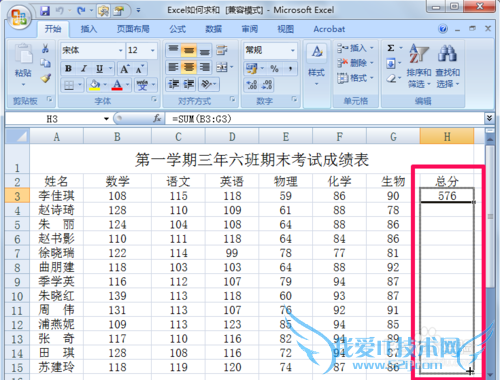
Task: Apply fill color with paint bucket
Action: tap(95, 85)
